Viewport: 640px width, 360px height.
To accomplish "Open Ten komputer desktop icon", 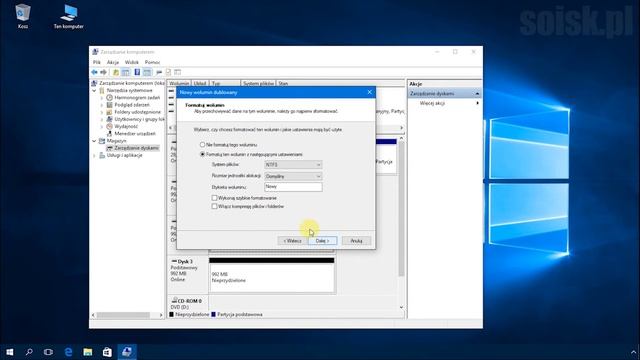I will [x=69, y=17].
